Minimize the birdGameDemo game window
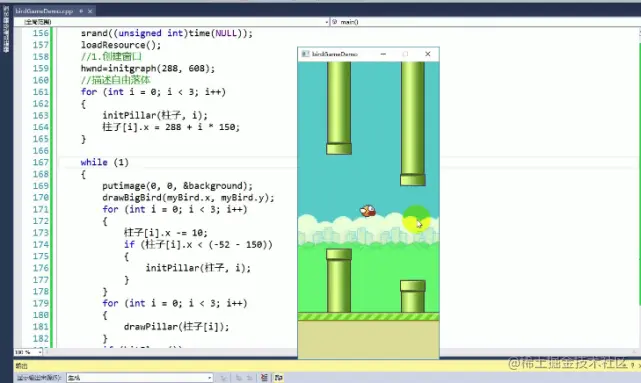 [x=383, y=54]
